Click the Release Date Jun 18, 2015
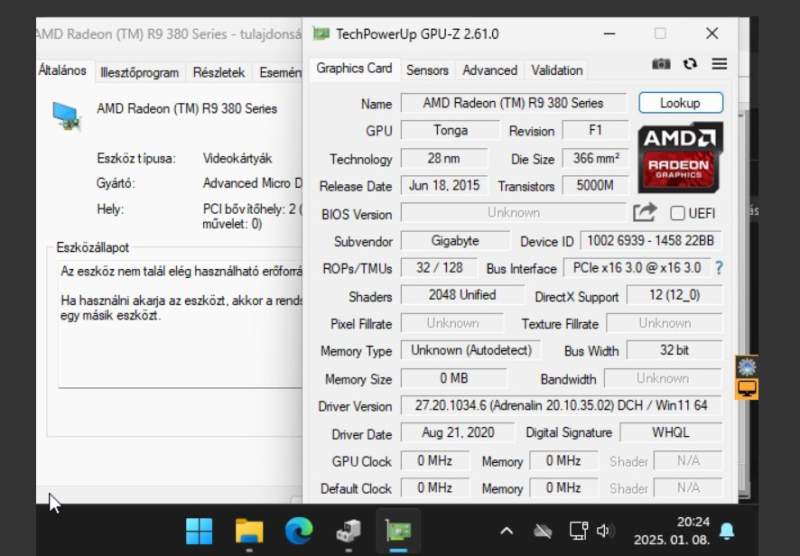 click(x=444, y=185)
